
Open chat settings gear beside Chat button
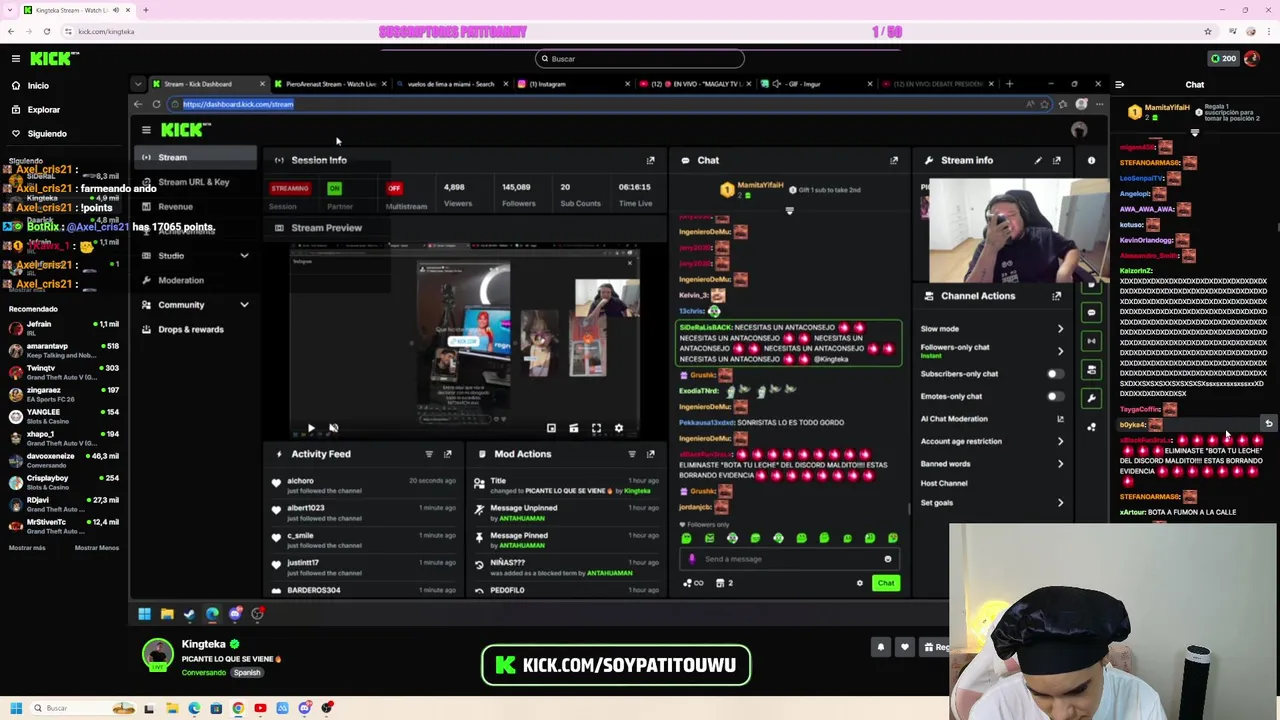859,583
